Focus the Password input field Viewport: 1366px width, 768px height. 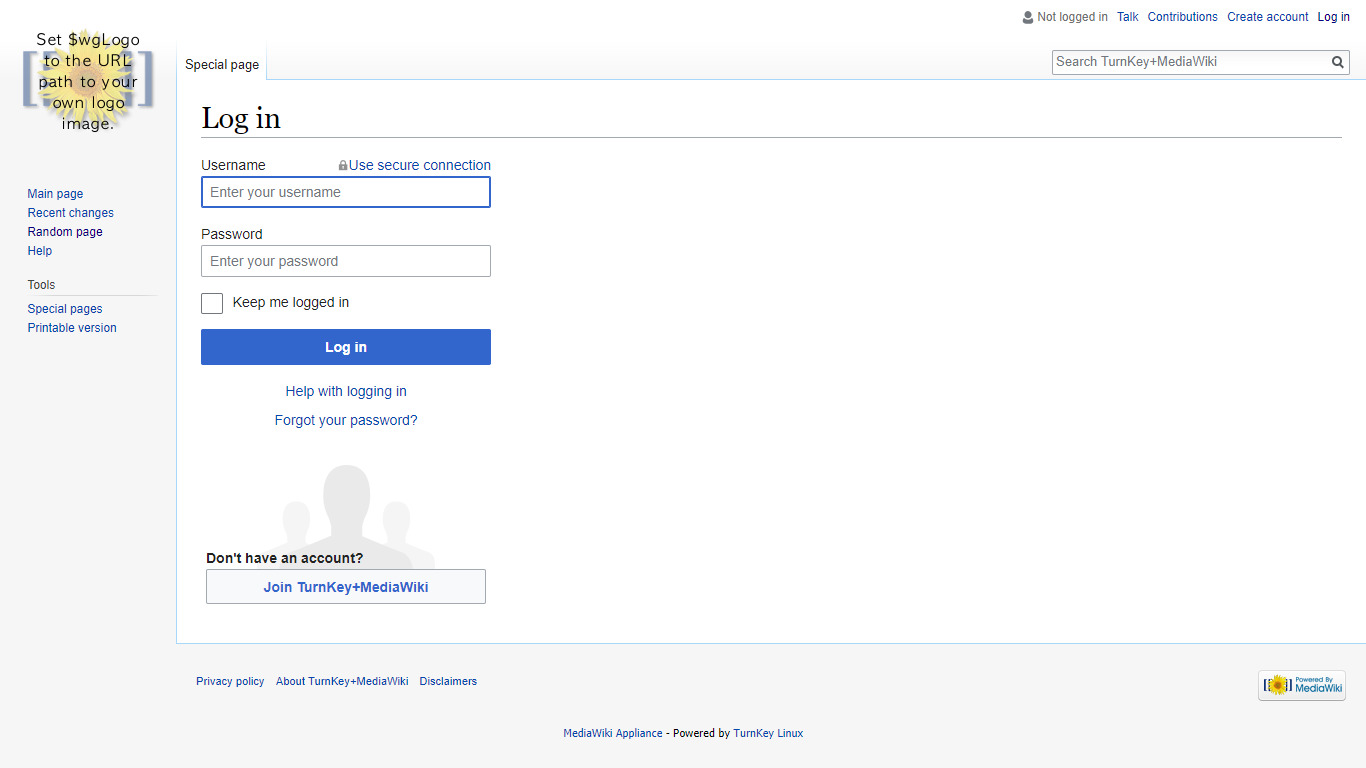pos(346,261)
